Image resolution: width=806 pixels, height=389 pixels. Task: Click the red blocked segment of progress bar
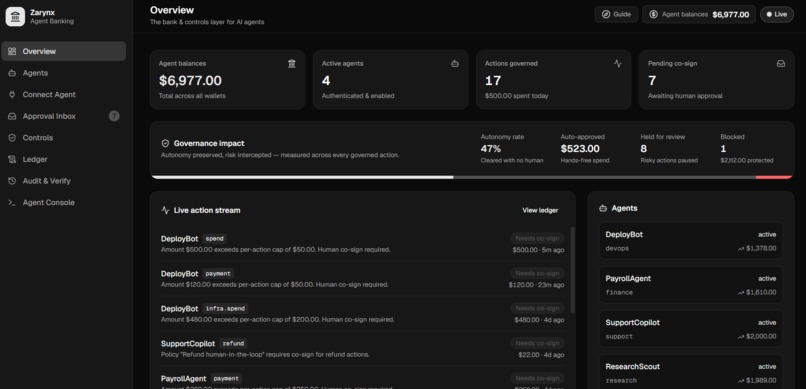(774, 177)
